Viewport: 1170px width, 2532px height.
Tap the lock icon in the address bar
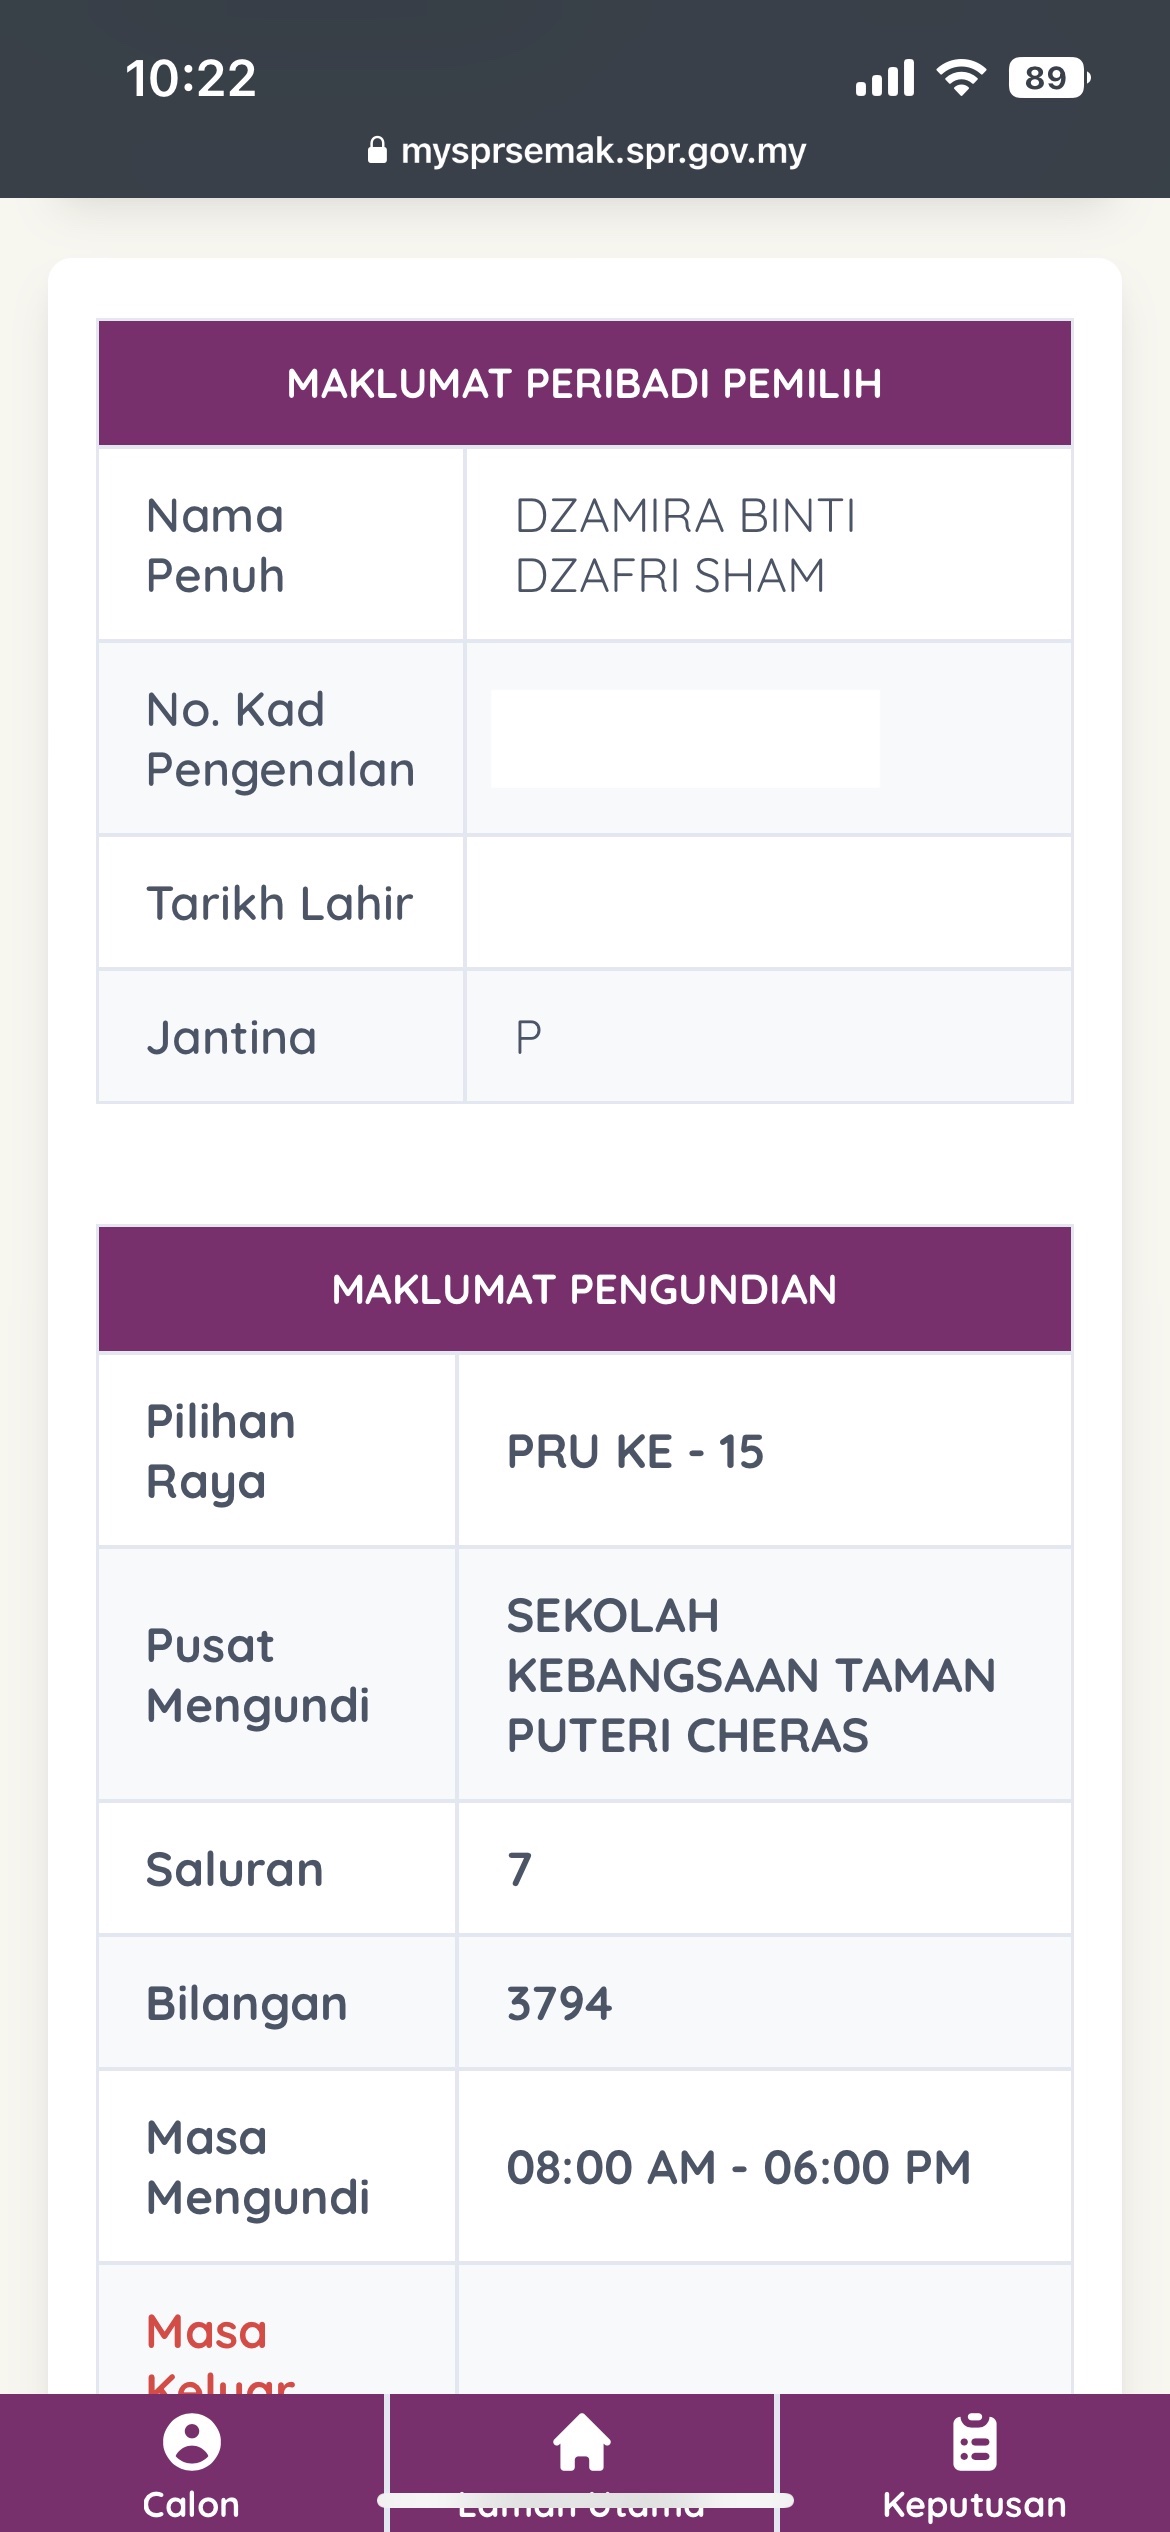coord(380,150)
